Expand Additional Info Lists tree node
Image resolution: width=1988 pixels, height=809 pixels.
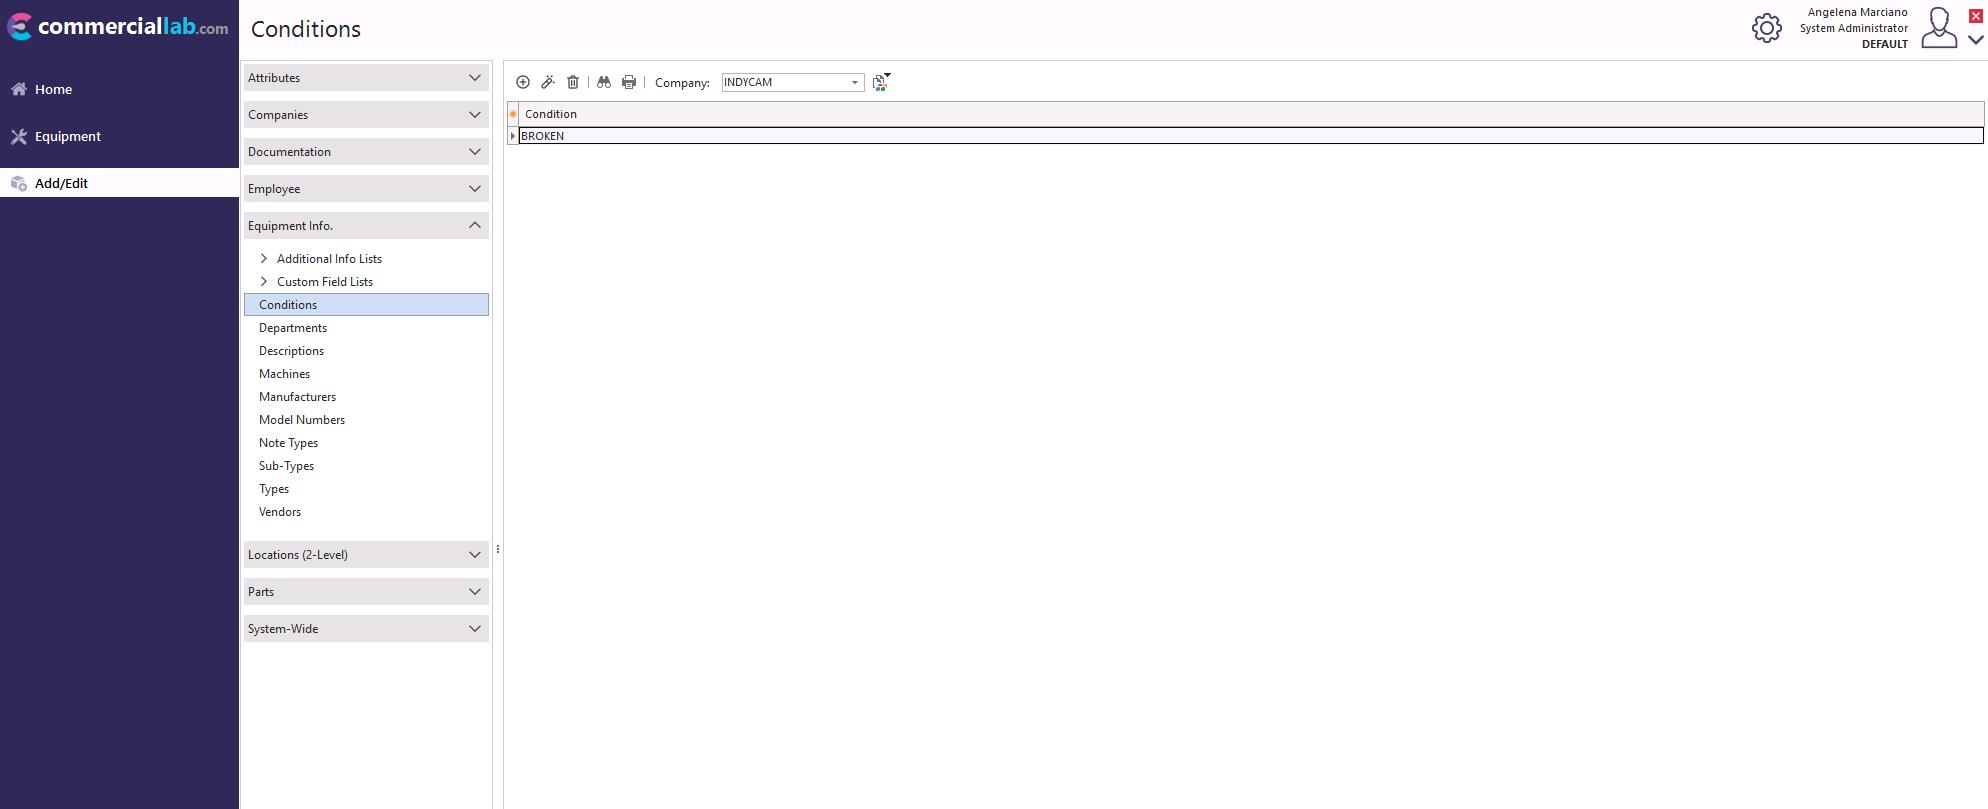click(x=264, y=259)
